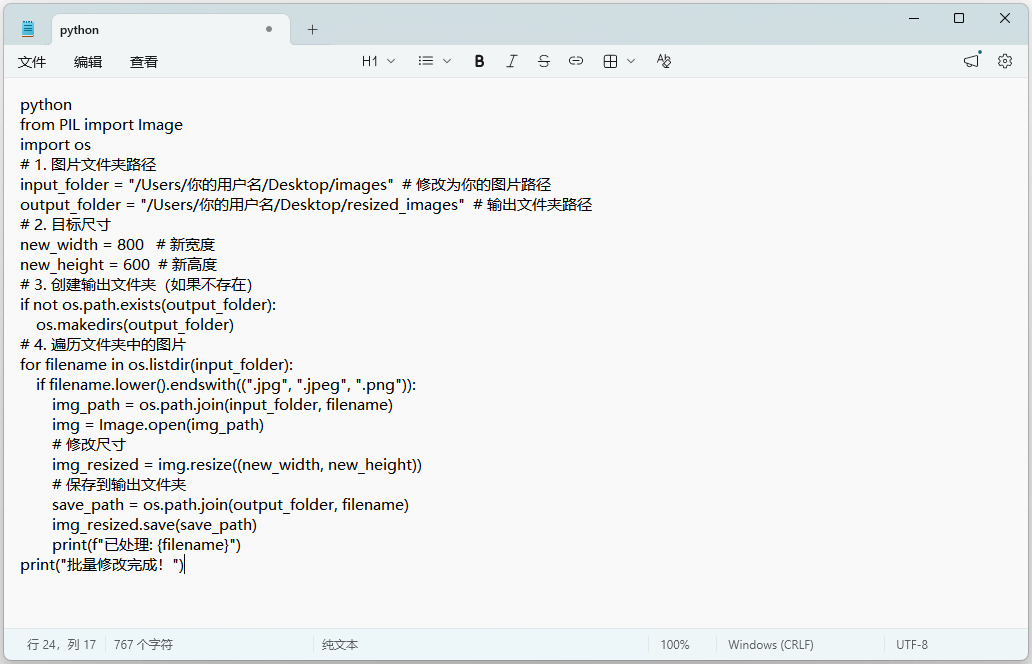Close the python tab via unsaved dot
The width and height of the screenshot is (1032, 664).
coord(269,29)
